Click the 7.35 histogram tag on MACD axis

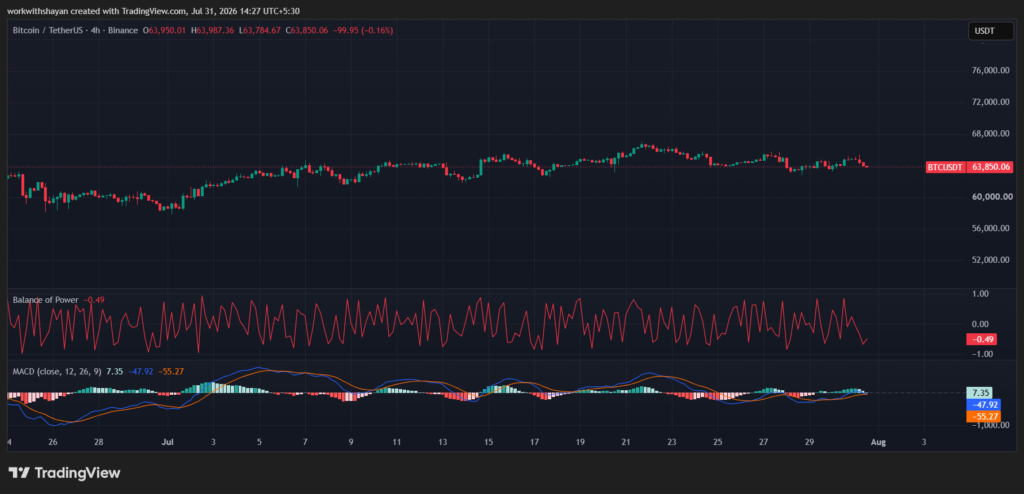pos(980,393)
